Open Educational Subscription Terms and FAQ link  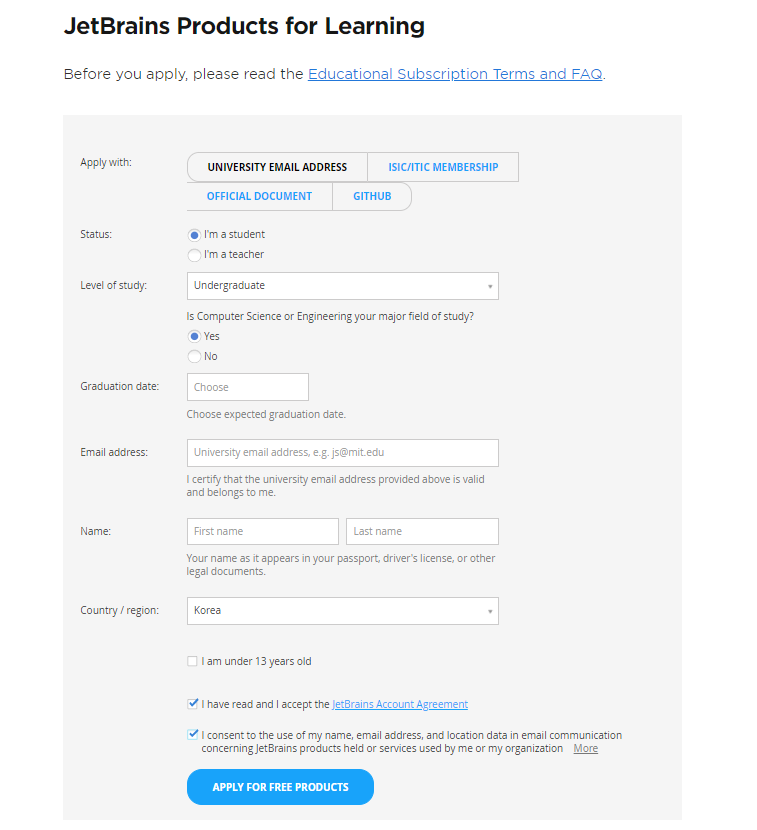click(x=455, y=74)
